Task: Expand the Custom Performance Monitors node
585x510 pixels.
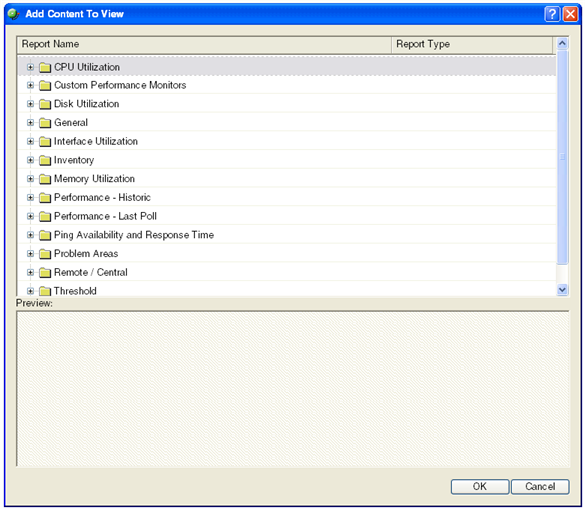Action: [31, 85]
